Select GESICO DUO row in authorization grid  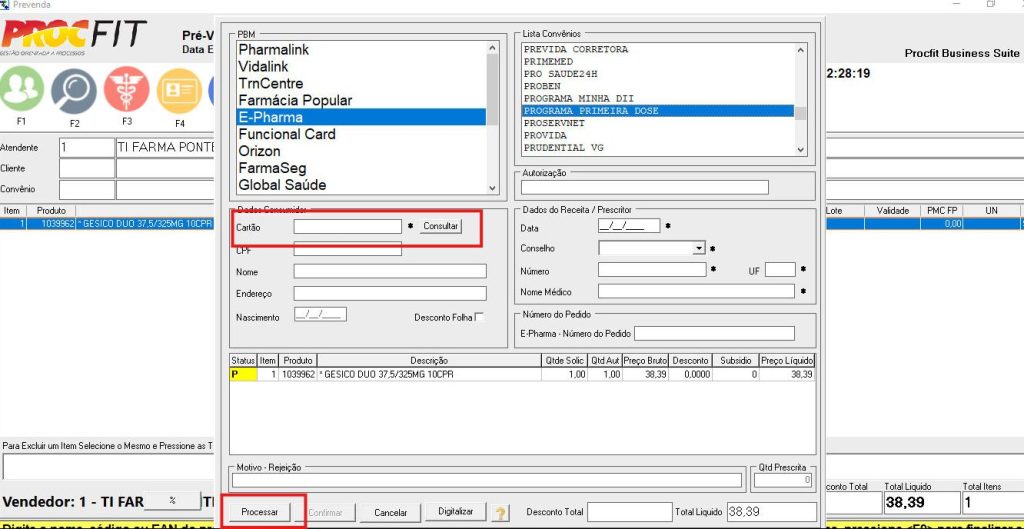pos(522,374)
